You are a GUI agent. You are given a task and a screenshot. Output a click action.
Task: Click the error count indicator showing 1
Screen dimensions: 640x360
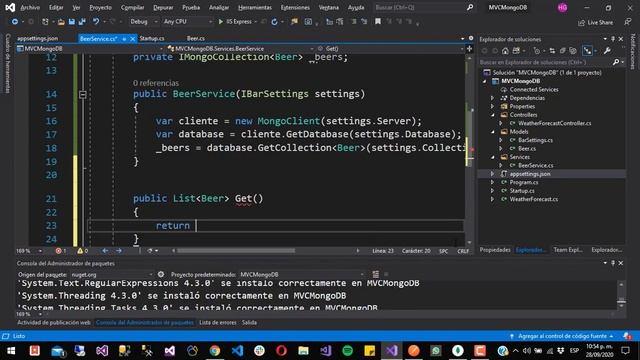click(61, 251)
